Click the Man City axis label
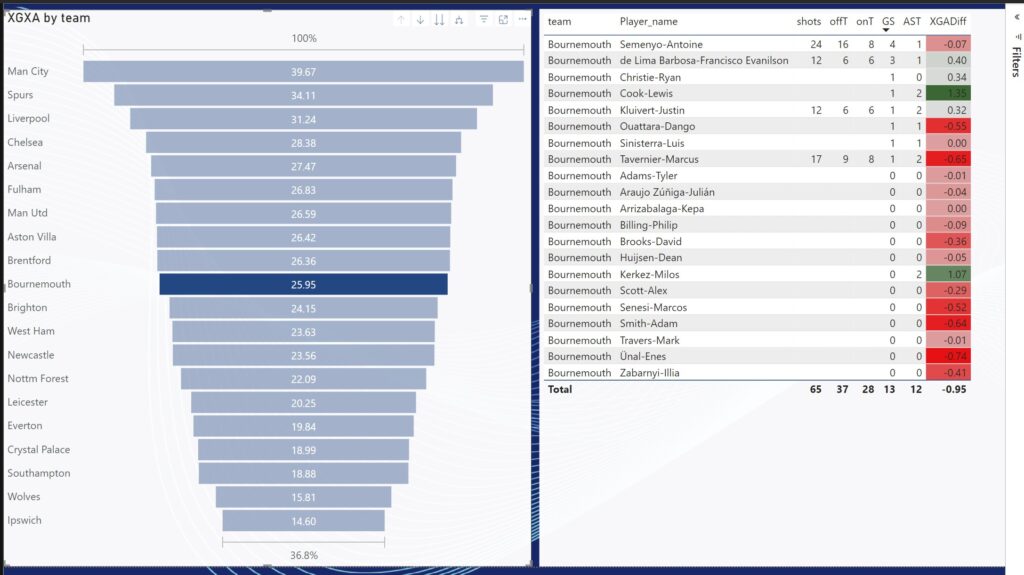This screenshot has width=1024, height=575. point(28,71)
